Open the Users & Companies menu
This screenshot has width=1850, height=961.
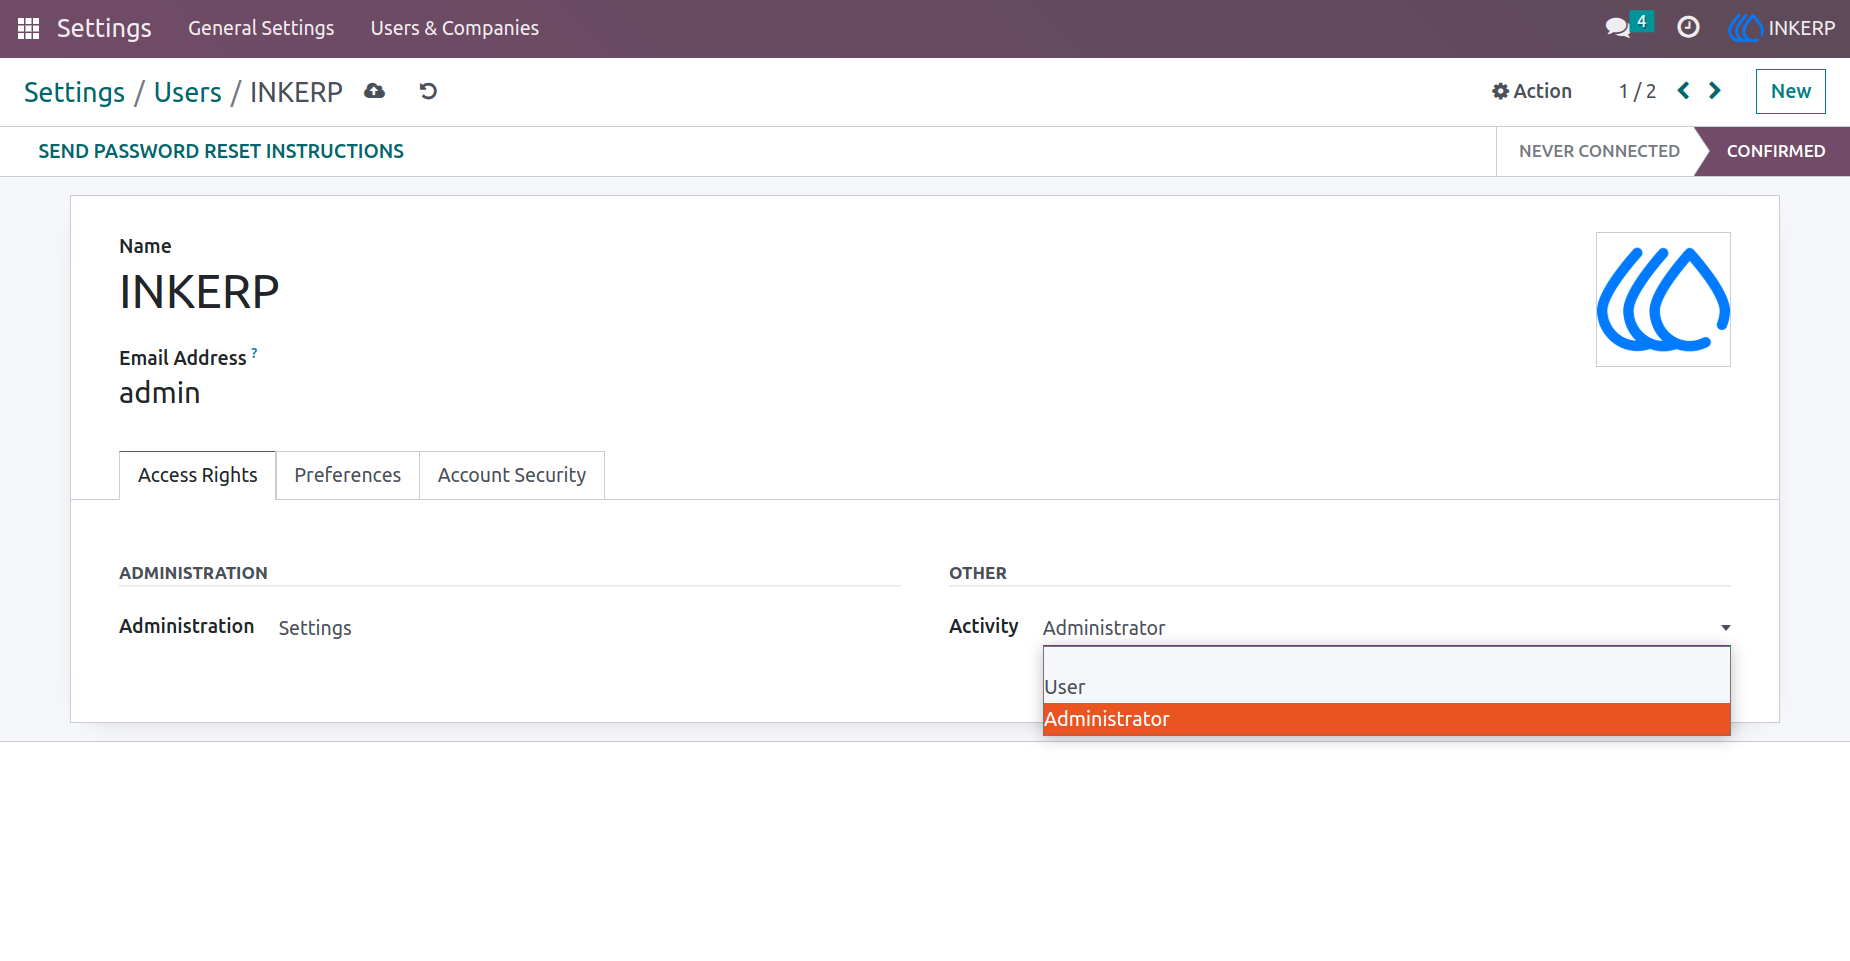(454, 28)
